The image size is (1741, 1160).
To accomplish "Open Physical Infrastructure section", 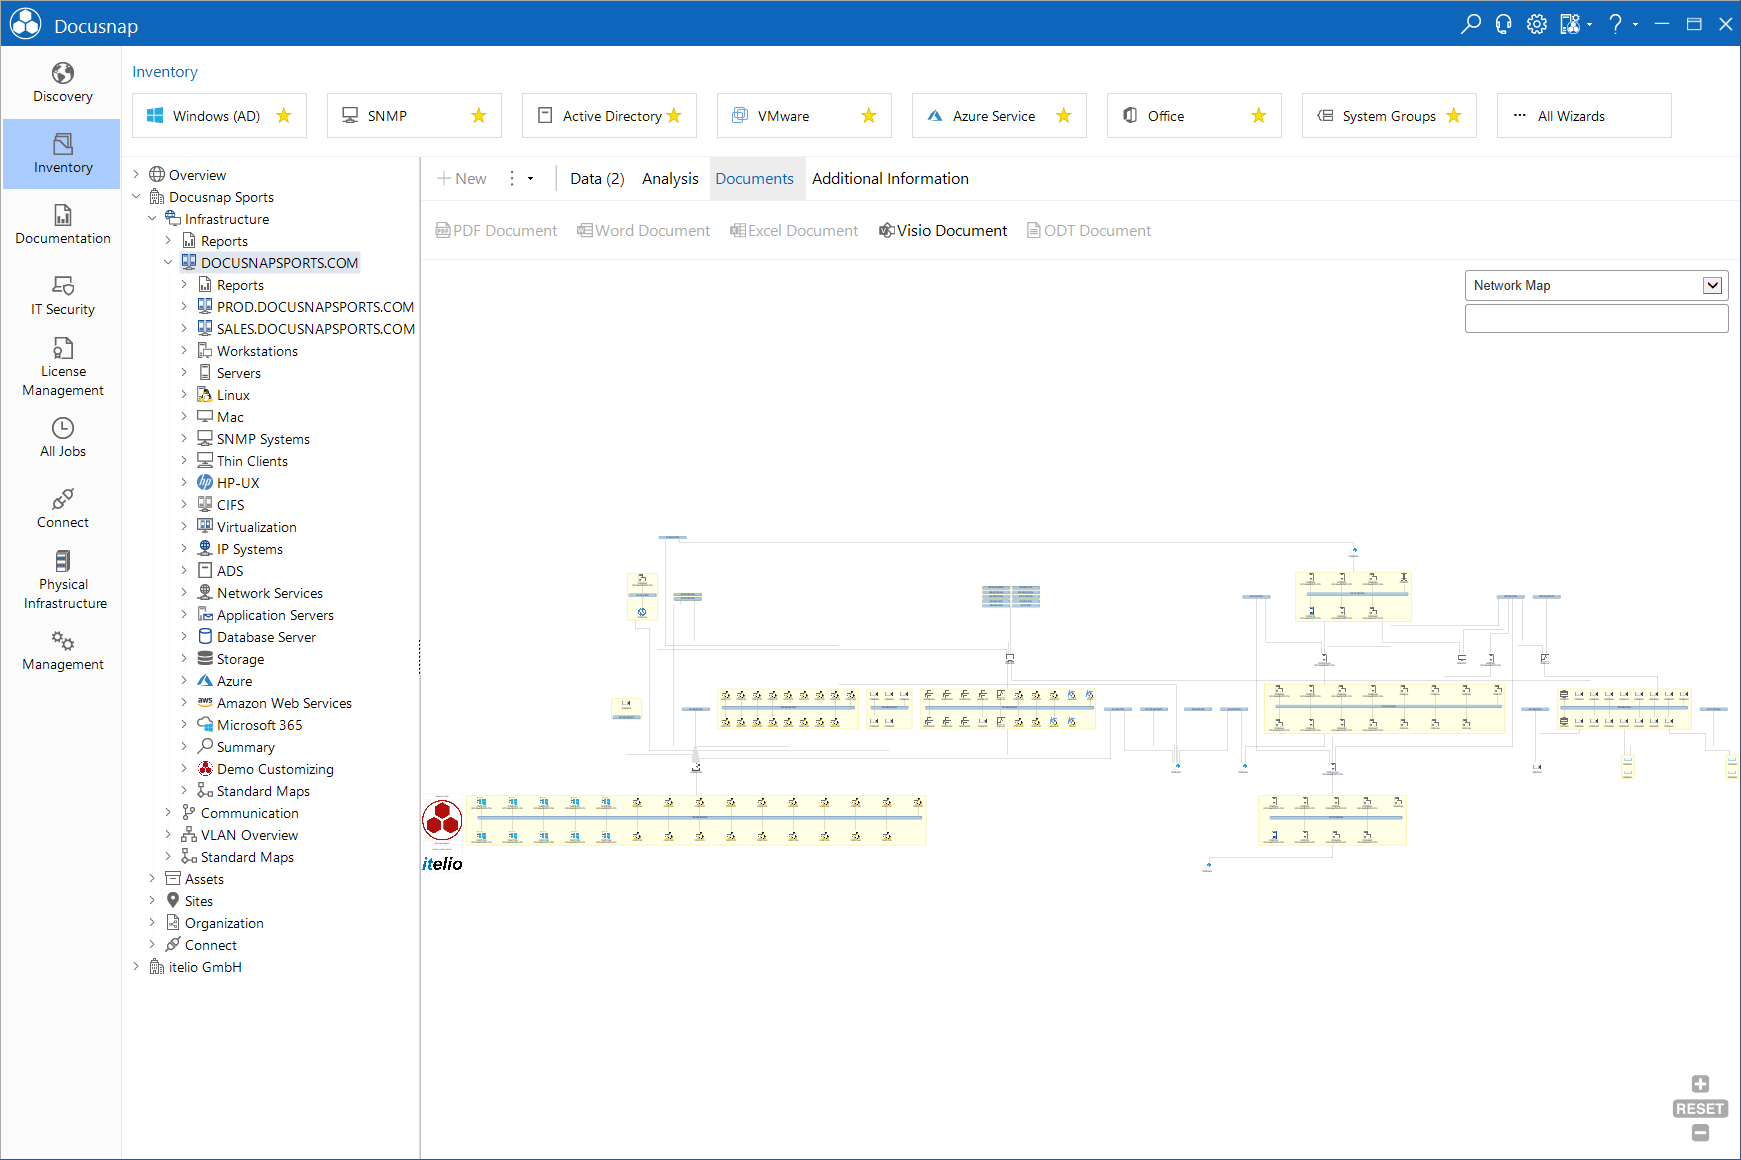I will click(62, 580).
